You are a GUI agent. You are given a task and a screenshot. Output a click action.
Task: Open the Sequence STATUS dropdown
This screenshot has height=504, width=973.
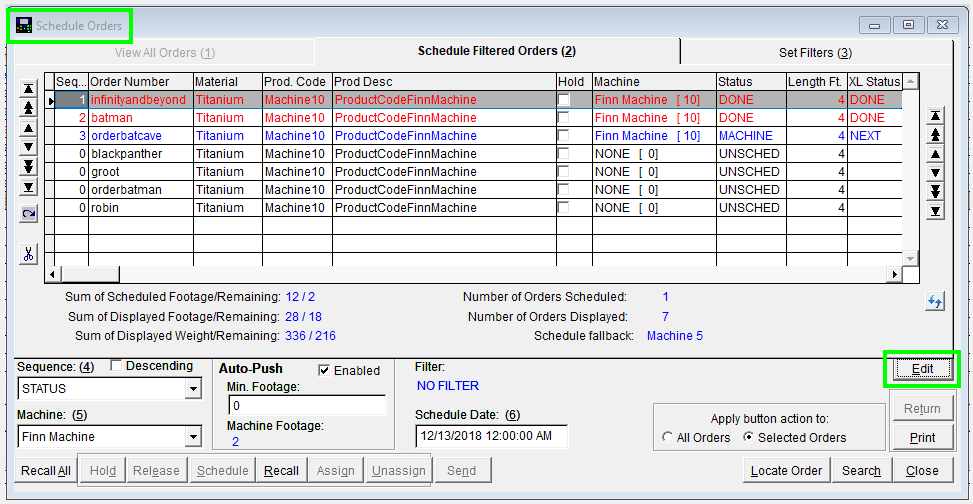(x=194, y=390)
